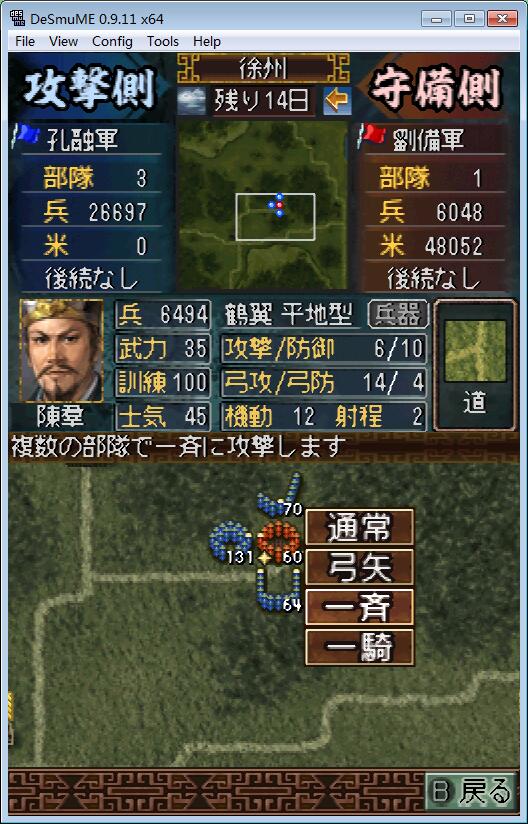
Task: Open the Tools menu
Action: pyautogui.click(x=163, y=42)
